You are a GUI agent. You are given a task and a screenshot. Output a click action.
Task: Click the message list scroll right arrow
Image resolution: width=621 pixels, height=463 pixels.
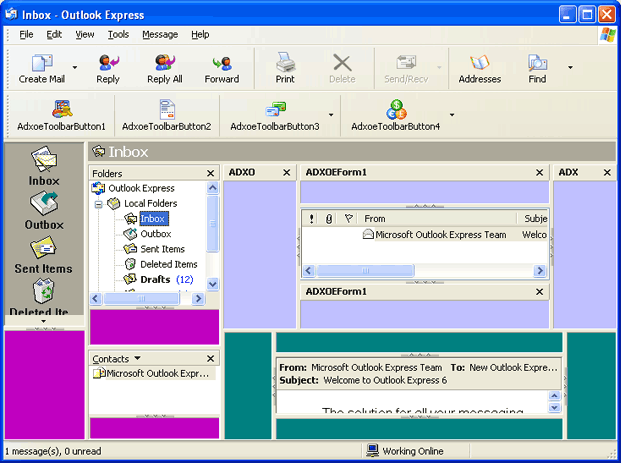click(x=539, y=271)
